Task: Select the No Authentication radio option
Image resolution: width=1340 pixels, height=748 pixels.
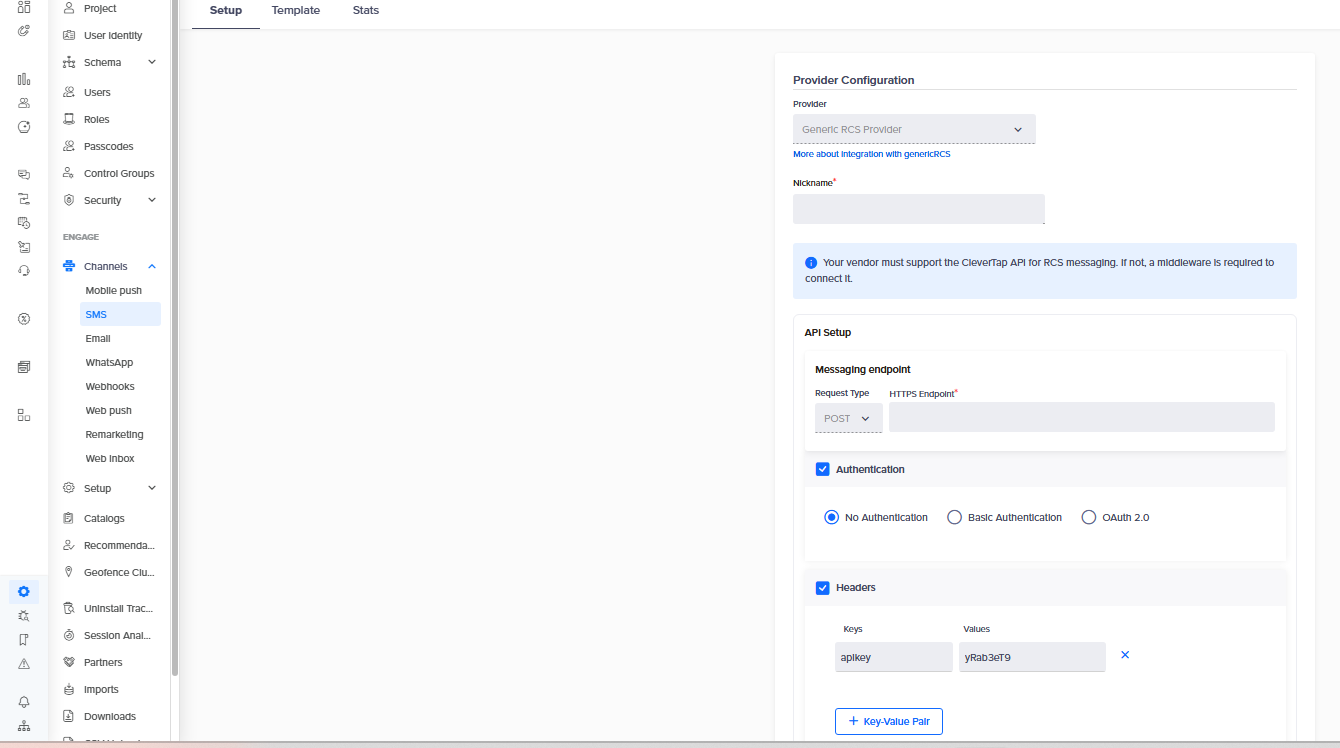Action: (831, 517)
